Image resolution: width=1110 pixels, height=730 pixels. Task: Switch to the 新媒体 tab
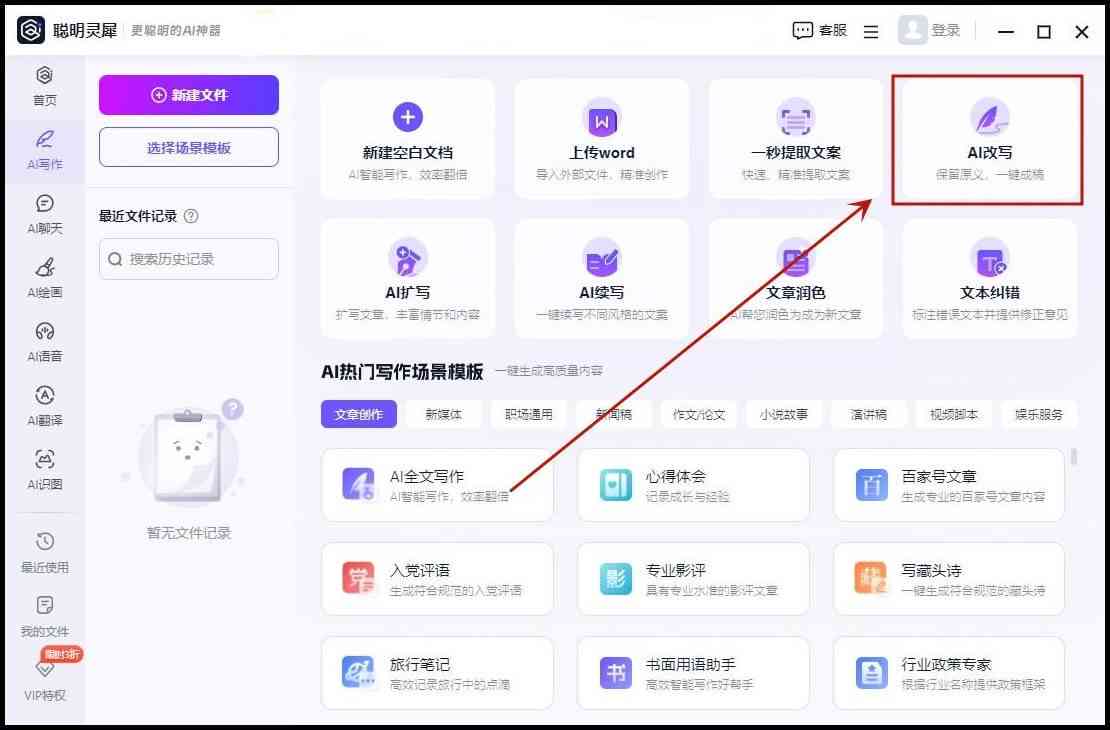point(444,414)
